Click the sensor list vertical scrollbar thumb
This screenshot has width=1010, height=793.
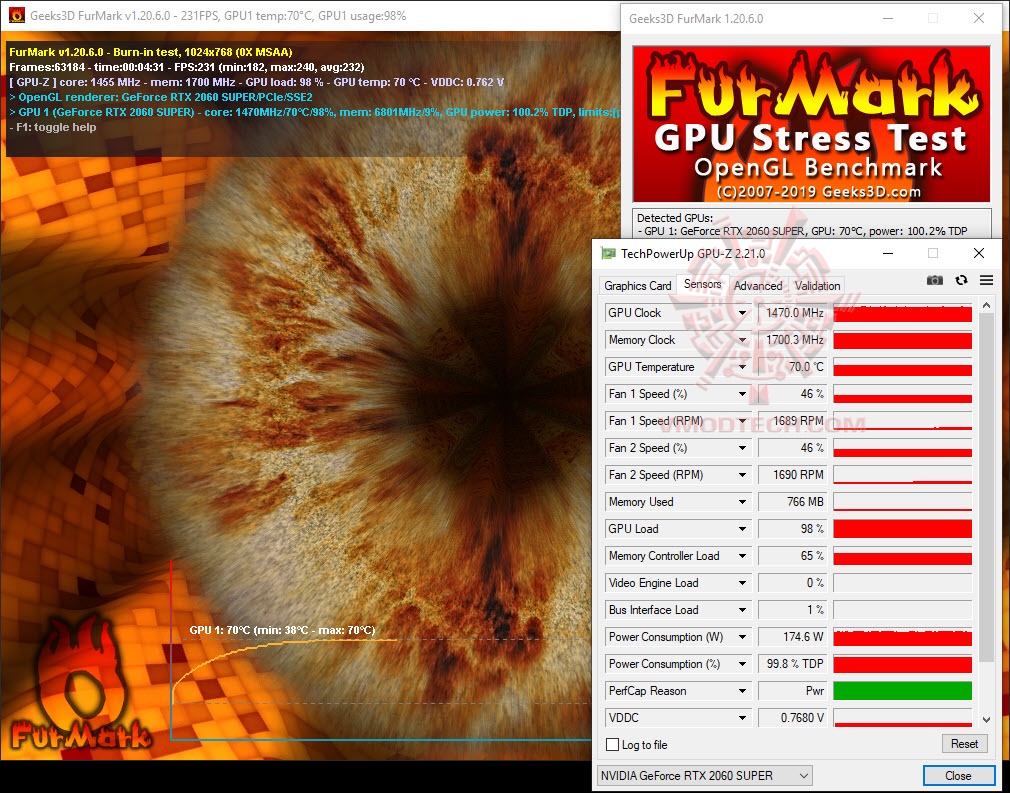[986, 487]
